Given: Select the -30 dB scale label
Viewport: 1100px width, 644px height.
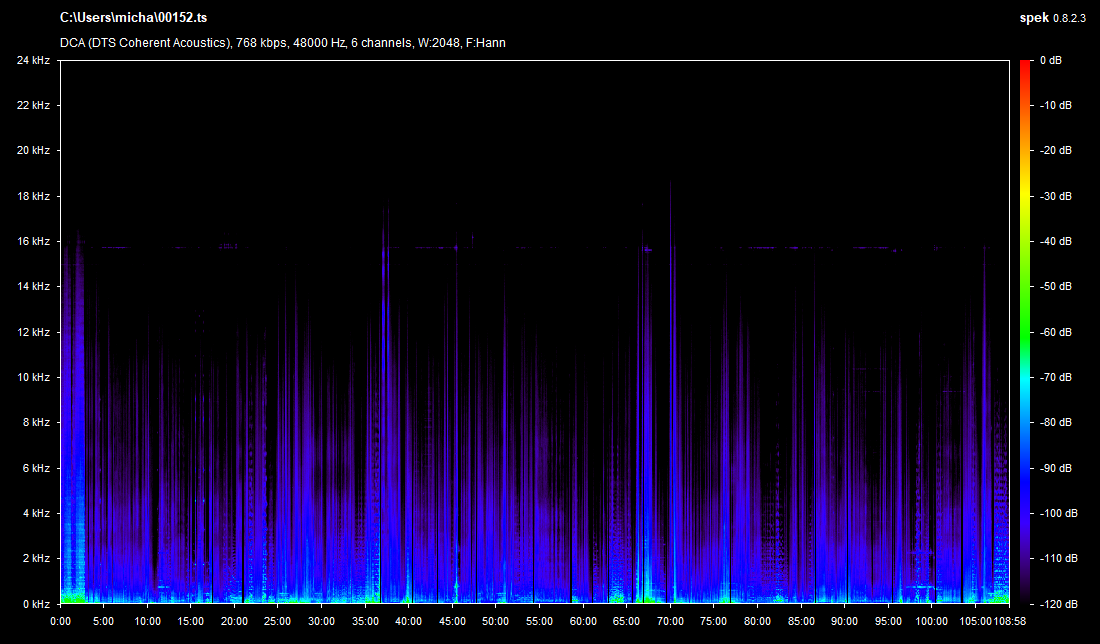Looking at the screenshot, I should coord(1053,196).
